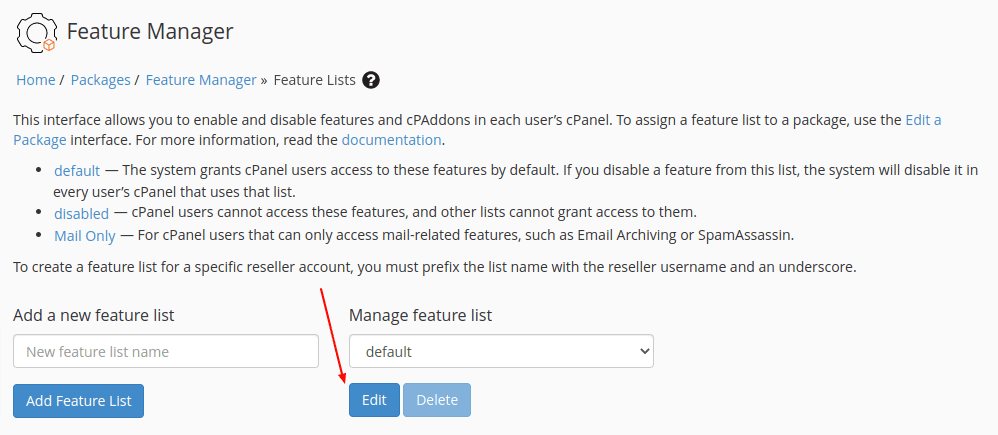The height and width of the screenshot is (435, 998).
Task: Click the Edit button
Action: click(x=374, y=400)
